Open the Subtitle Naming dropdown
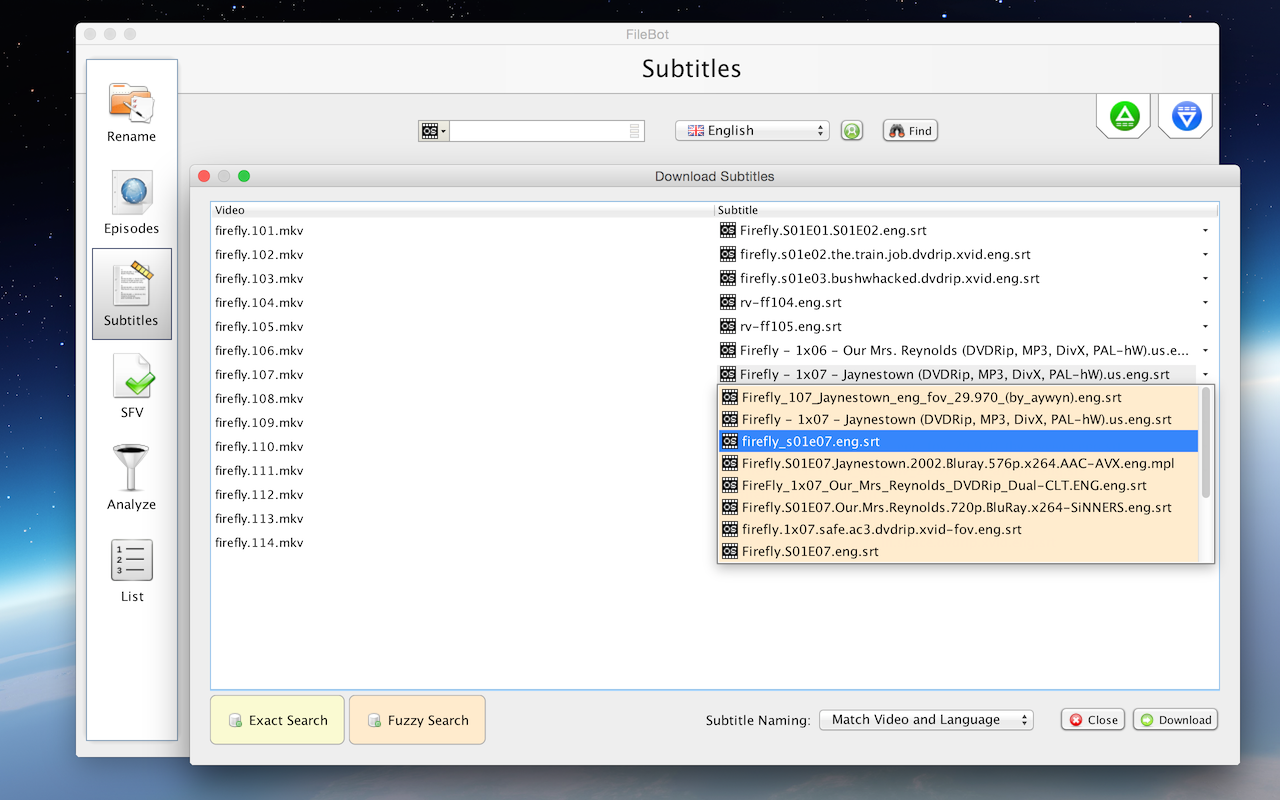The image size is (1280, 800). 926,720
